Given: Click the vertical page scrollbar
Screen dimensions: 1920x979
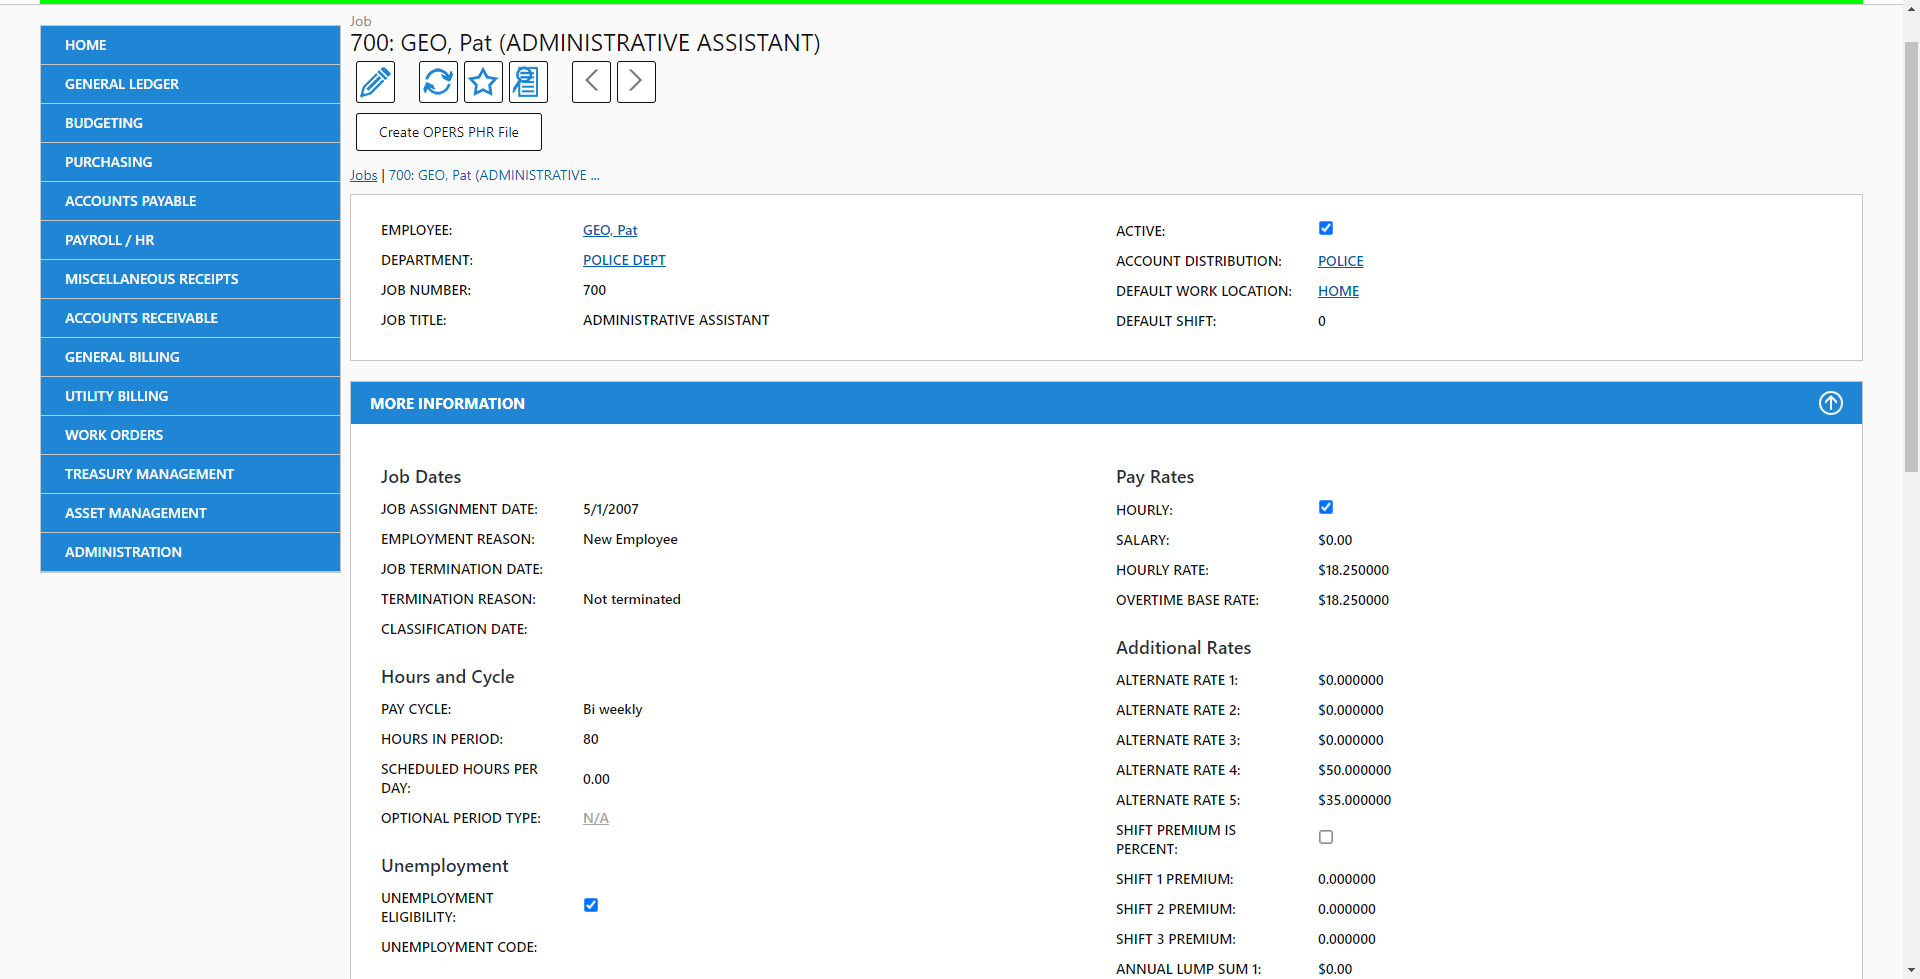Looking at the screenshot, I should point(1911,255).
